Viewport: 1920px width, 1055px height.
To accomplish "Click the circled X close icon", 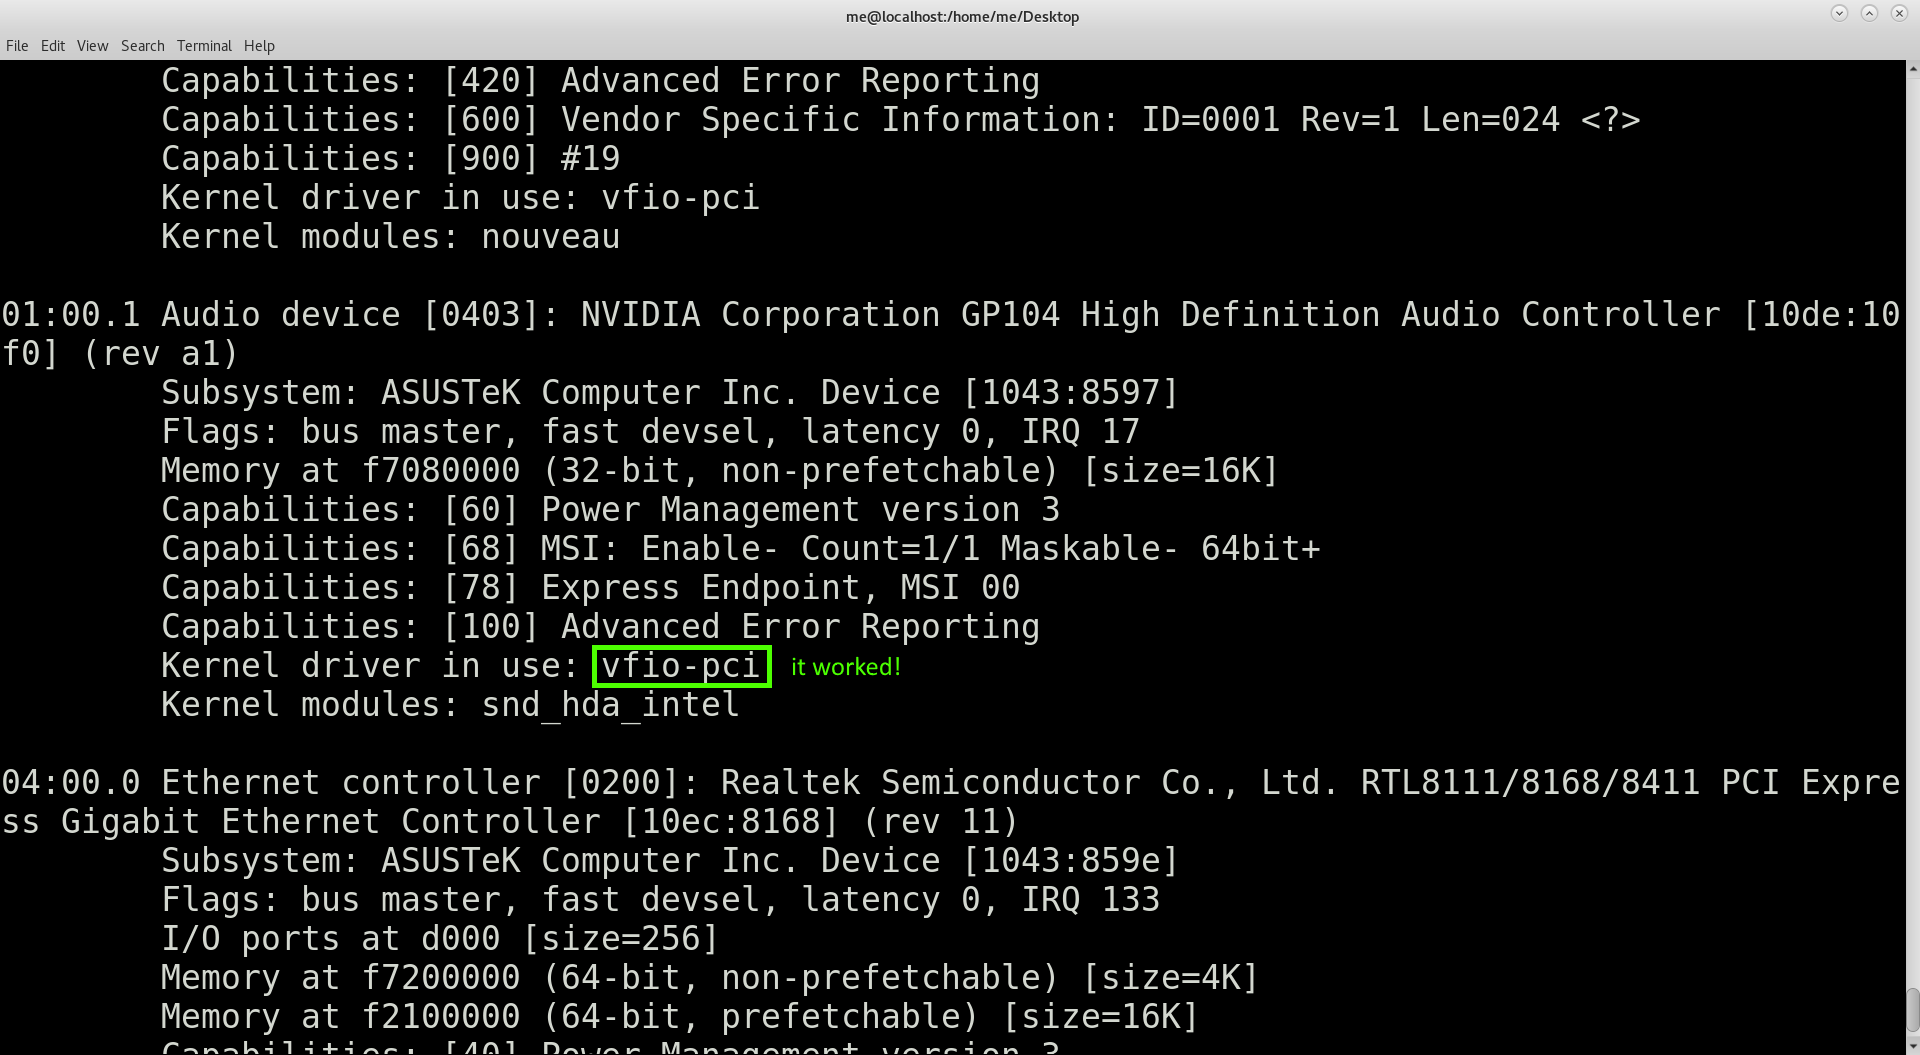I will pos(1898,13).
